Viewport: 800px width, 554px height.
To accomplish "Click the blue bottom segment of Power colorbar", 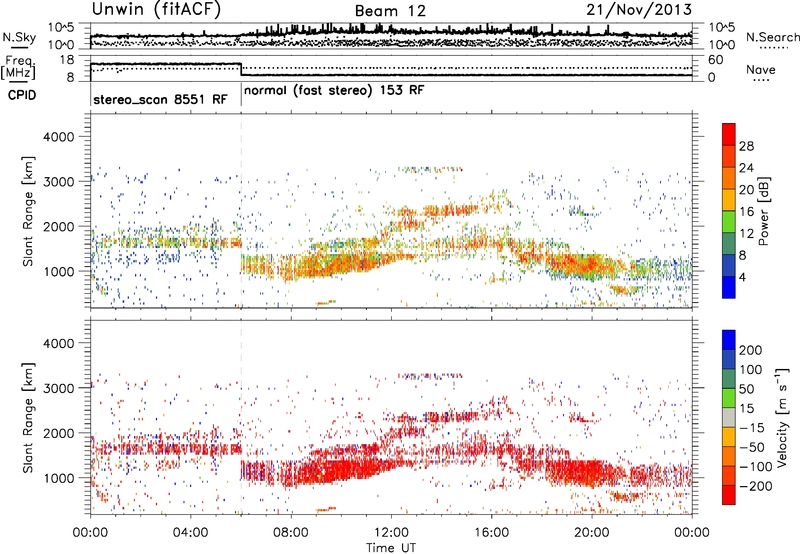I will click(x=729, y=287).
